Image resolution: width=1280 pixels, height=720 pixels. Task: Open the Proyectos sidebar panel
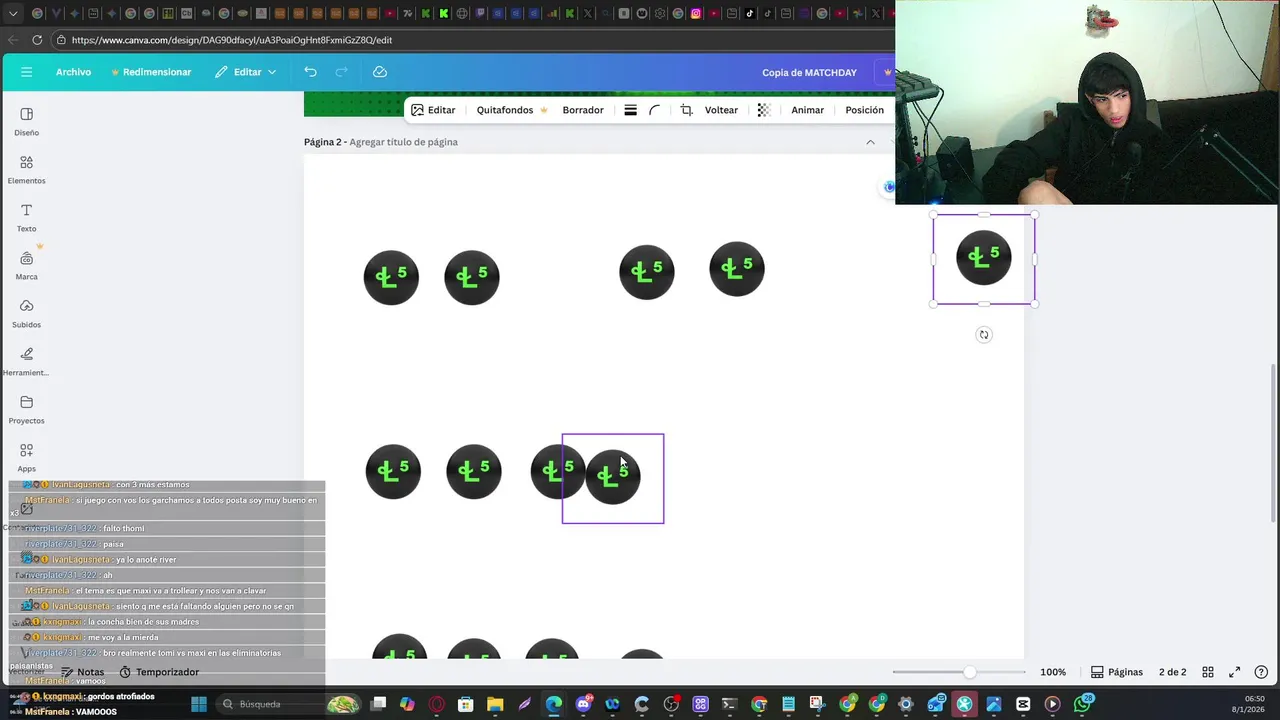[26, 409]
